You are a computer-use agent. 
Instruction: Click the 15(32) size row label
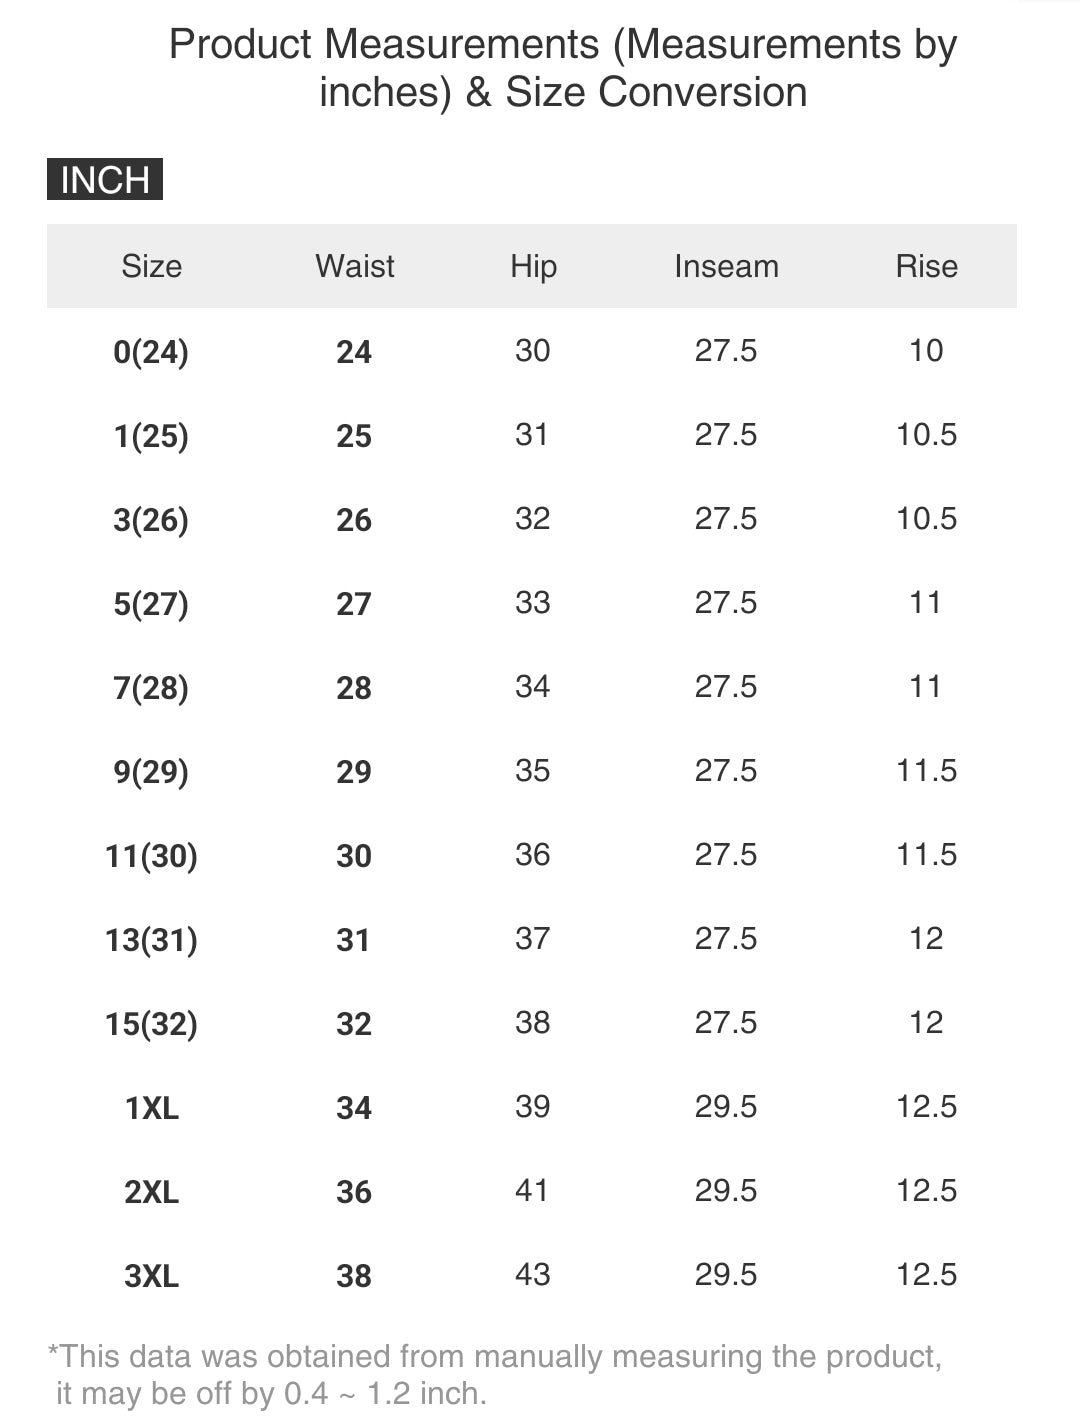point(151,1024)
